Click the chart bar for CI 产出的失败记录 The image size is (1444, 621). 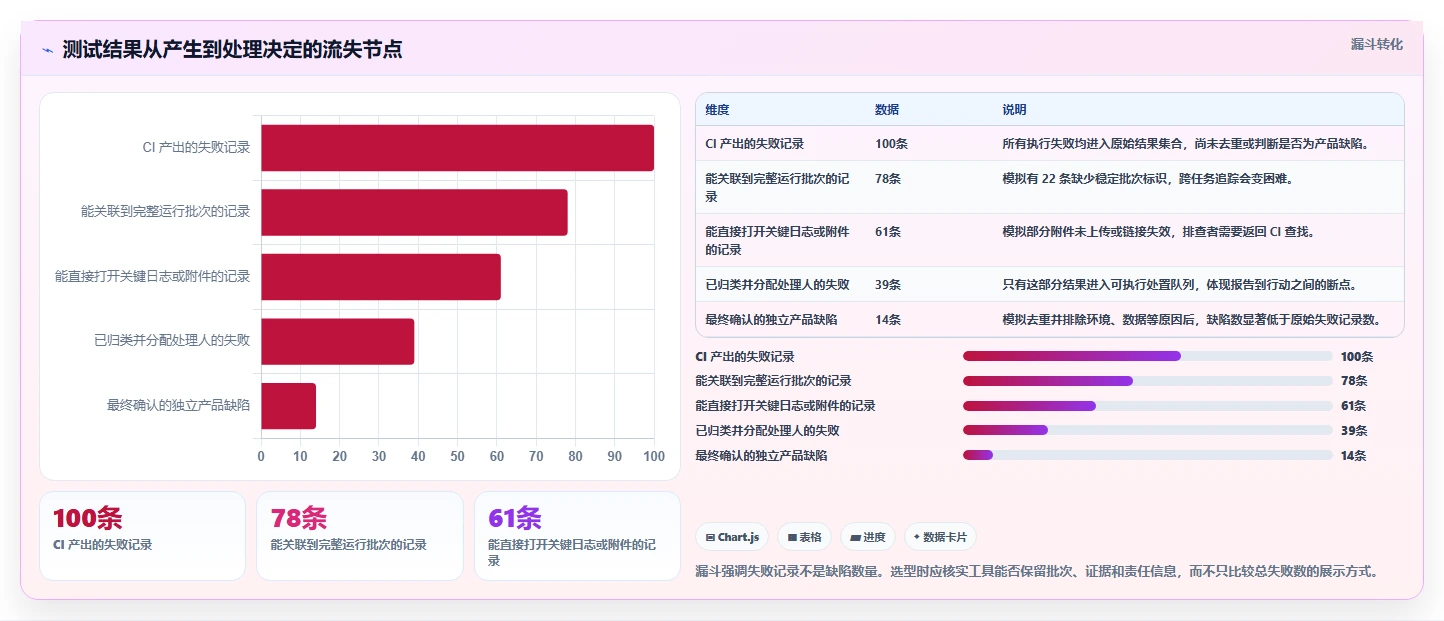pos(457,148)
